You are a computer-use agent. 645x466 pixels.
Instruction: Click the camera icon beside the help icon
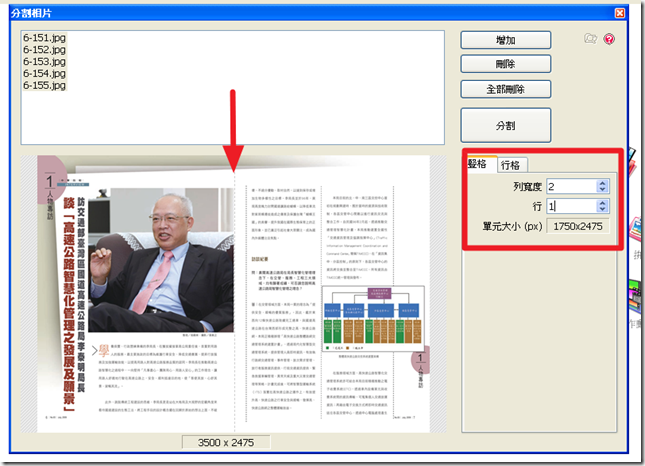(591, 39)
